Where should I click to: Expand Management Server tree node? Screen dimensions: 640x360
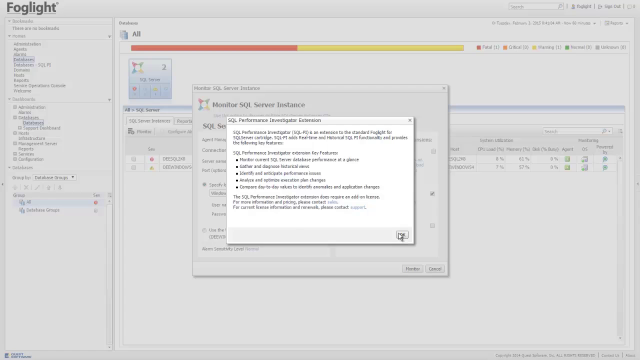(15, 144)
